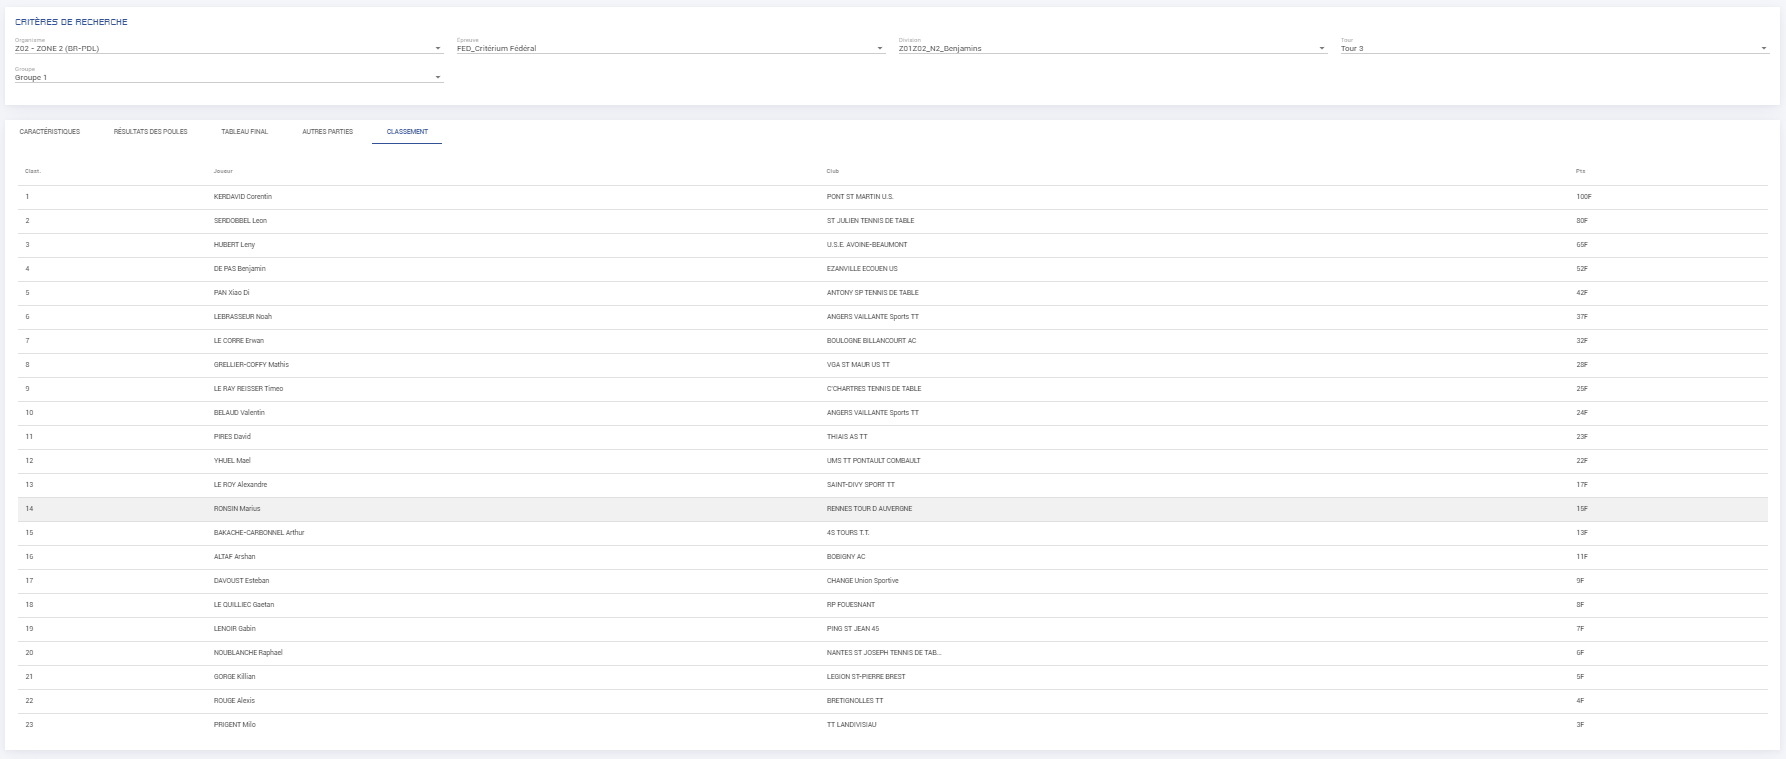Viewport: 1786px width, 759px height.
Task: Select the highlighted RONSIN Marius row
Action: tap(237, 509)
